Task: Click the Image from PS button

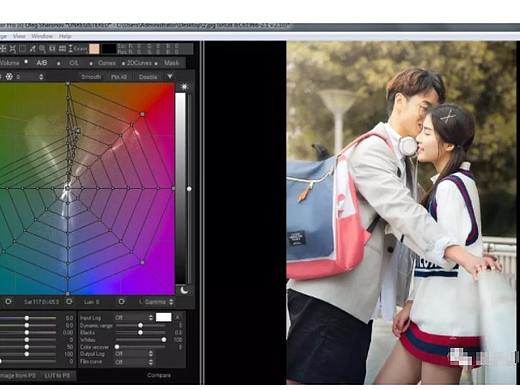Action: tap(18, 375)
